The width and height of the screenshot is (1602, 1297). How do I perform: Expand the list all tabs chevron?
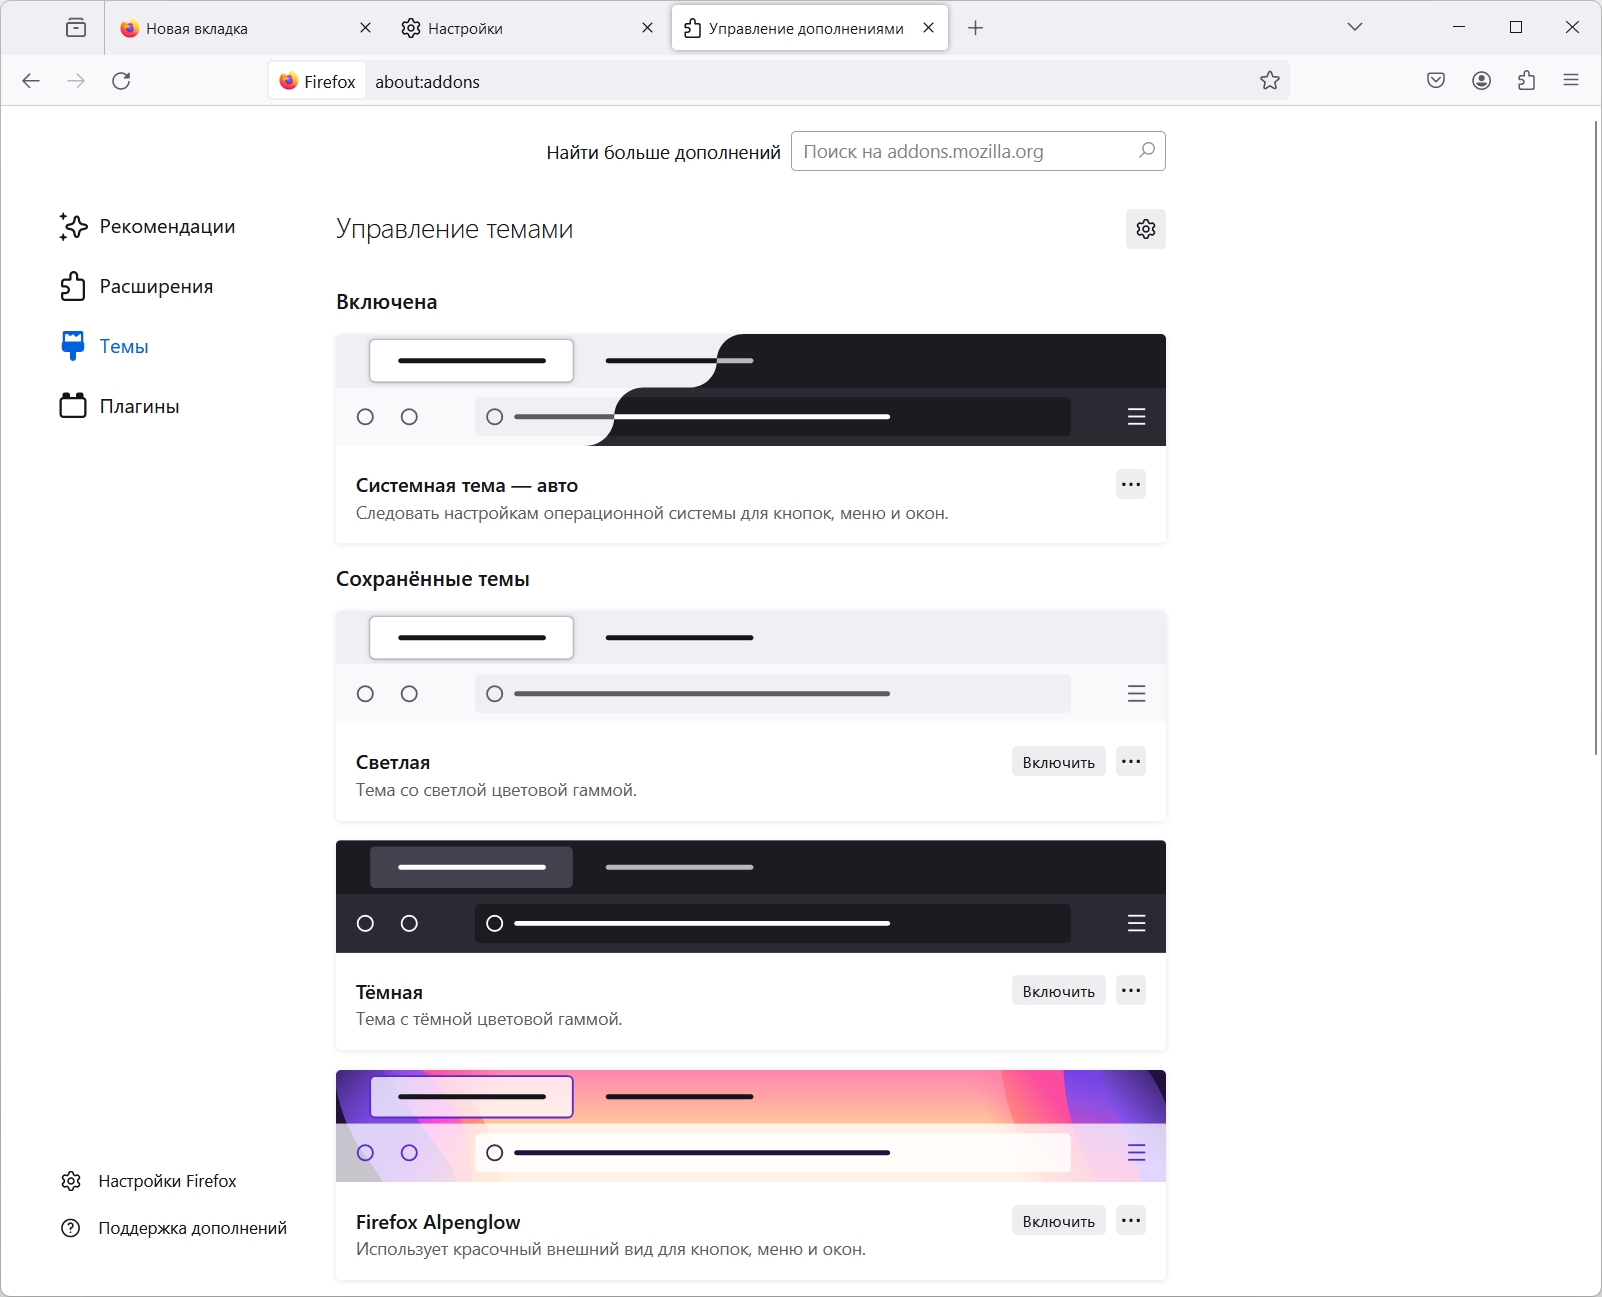(x=1355, y=27)
